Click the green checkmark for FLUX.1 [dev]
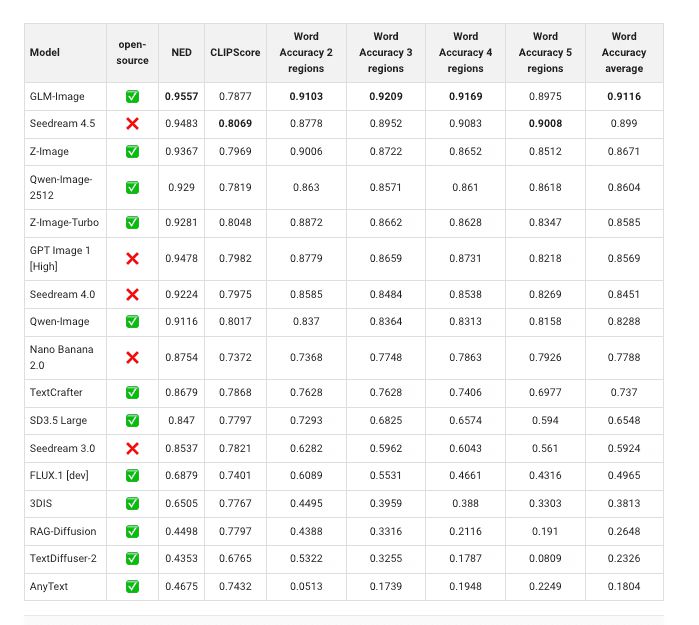The width and height of the screenshot is (699, 625). coord(132,476)
